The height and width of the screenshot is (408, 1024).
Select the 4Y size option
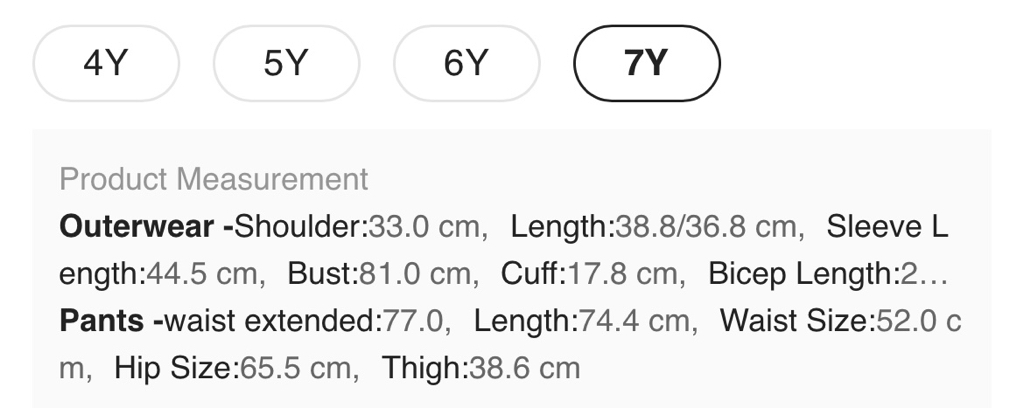point(106,64)
